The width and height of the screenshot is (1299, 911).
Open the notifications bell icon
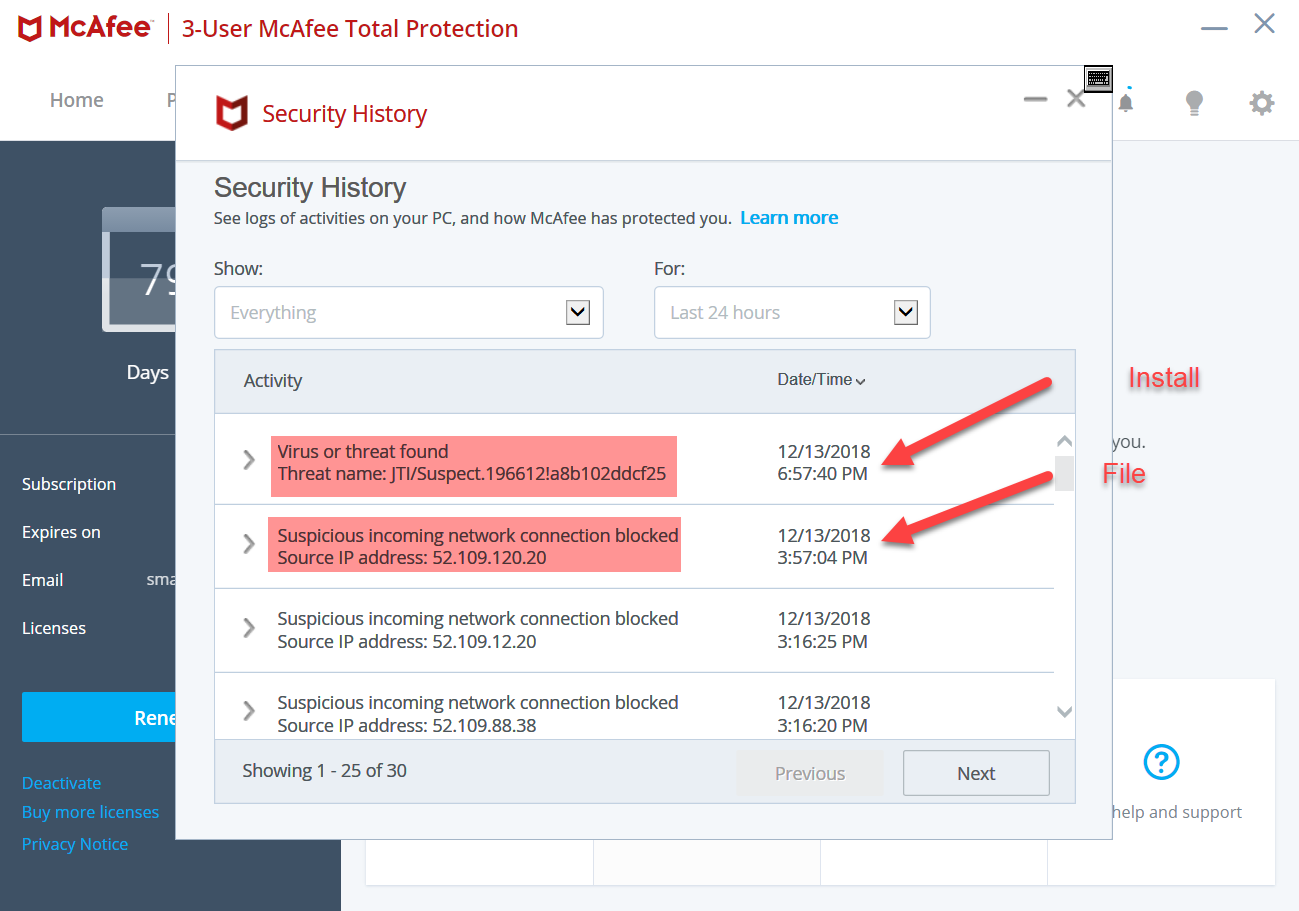1126,102
